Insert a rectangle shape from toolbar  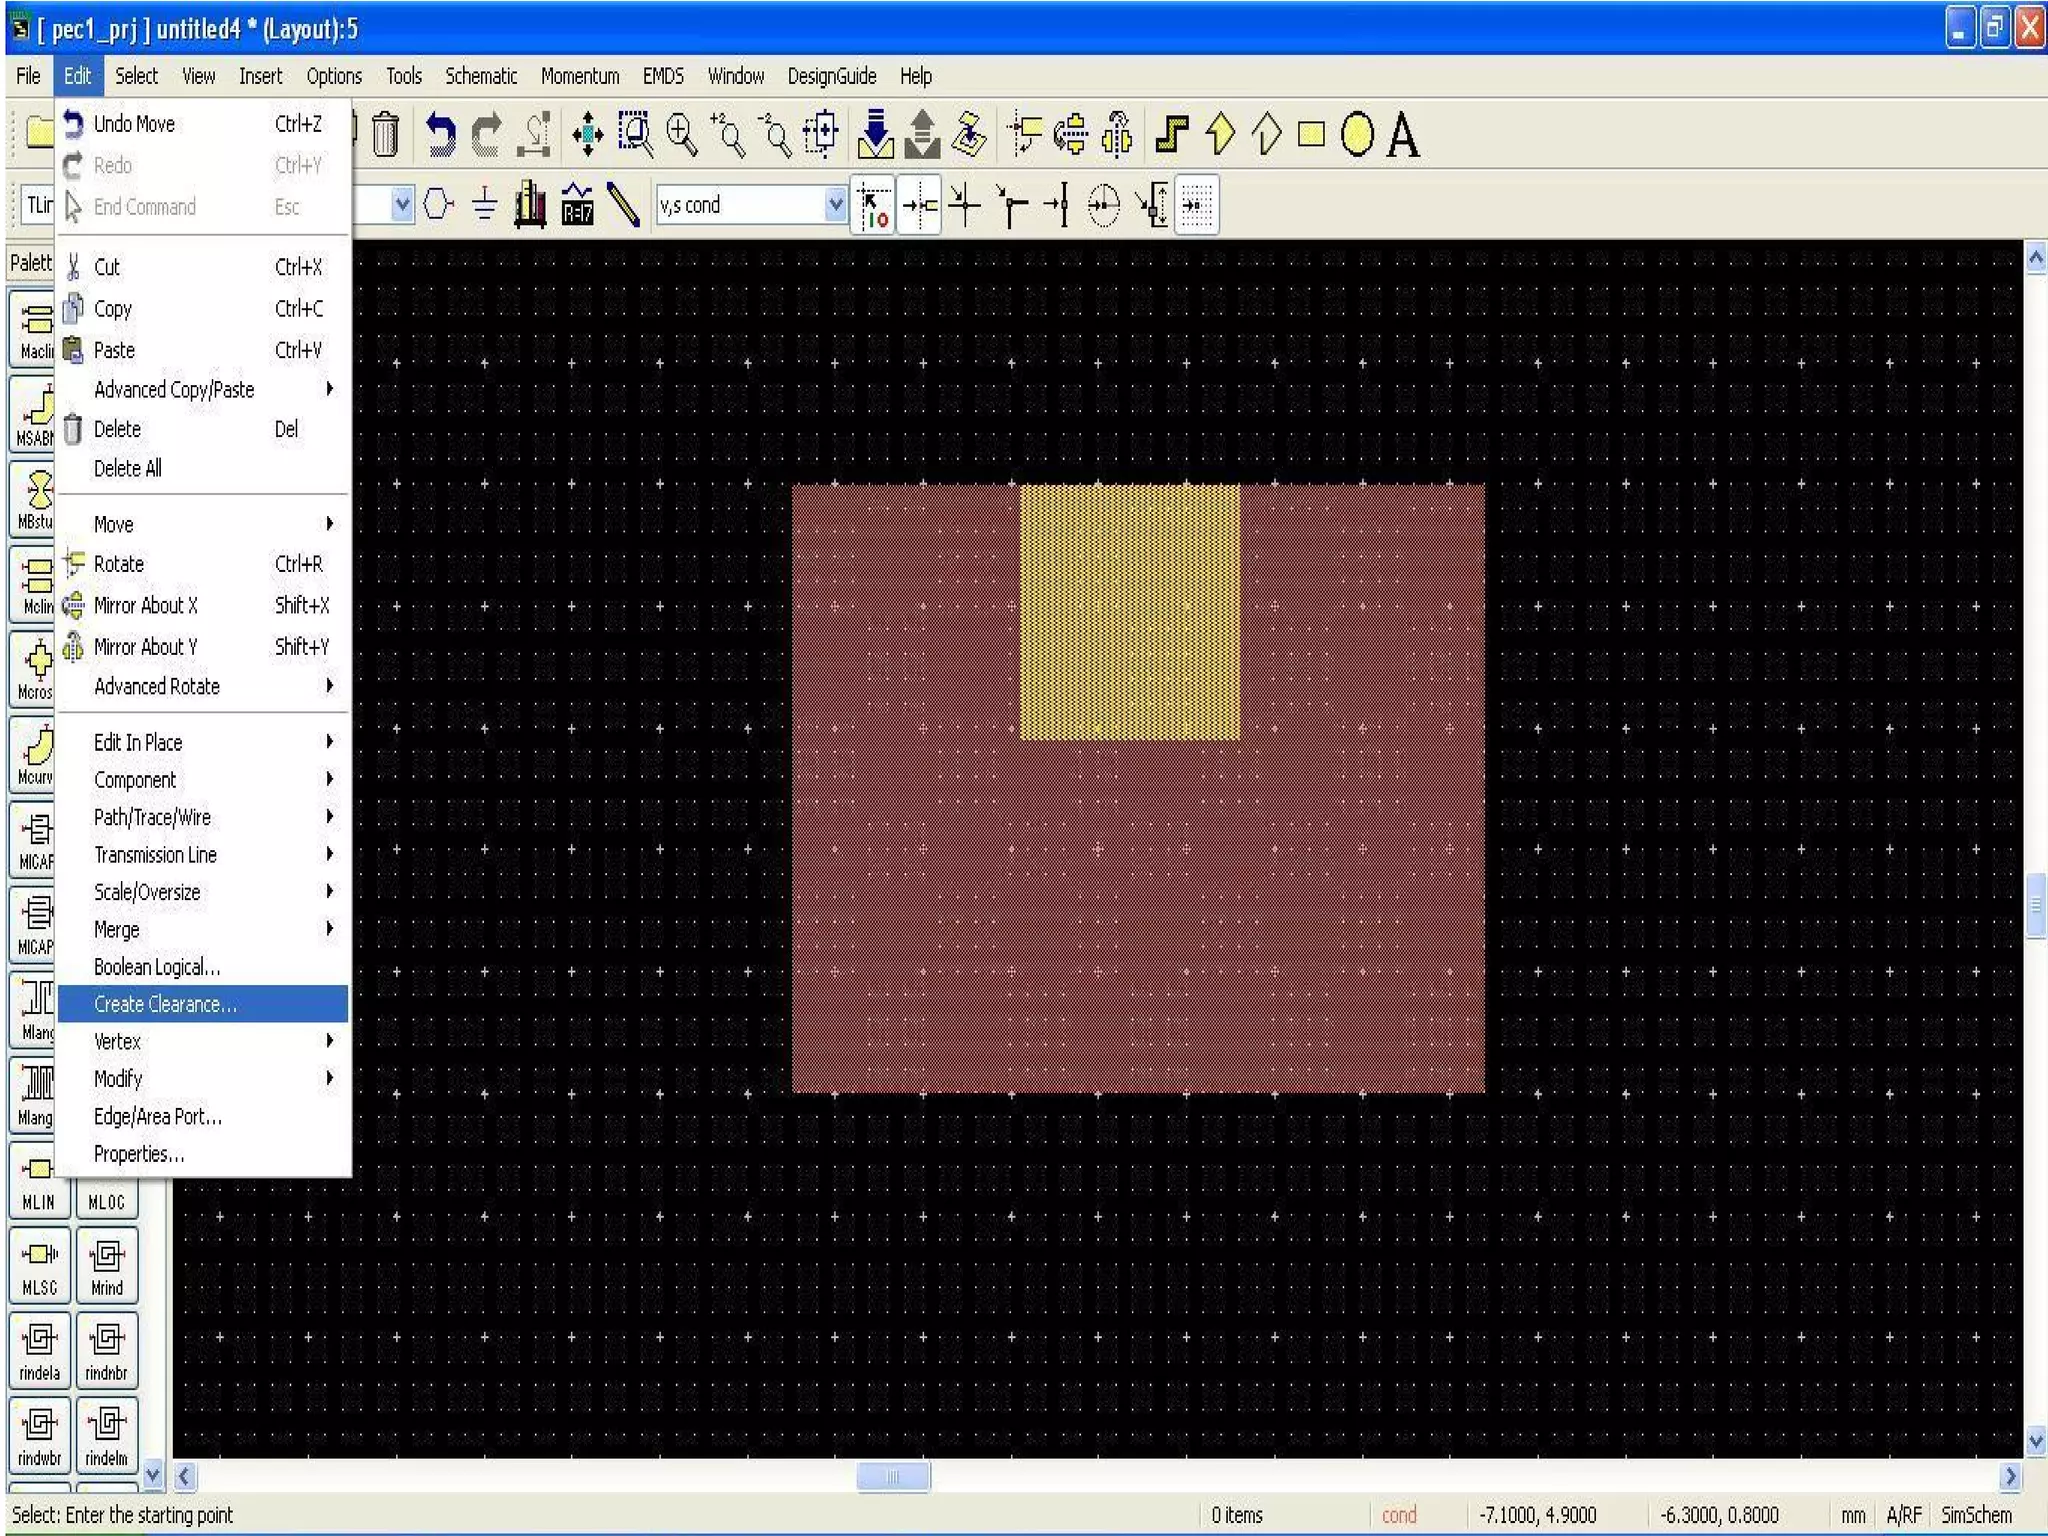point(1311,135)
